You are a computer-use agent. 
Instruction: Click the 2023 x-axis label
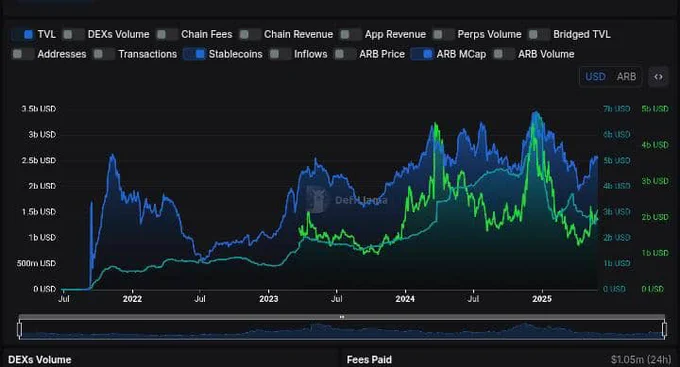point(268,299)
